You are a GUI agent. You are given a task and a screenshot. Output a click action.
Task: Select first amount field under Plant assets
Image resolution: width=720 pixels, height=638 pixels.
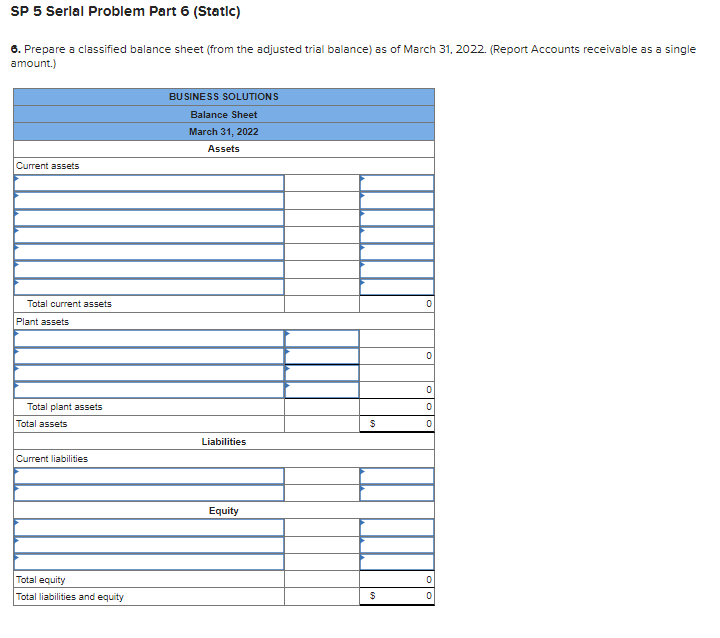click(x=322, y=339)
